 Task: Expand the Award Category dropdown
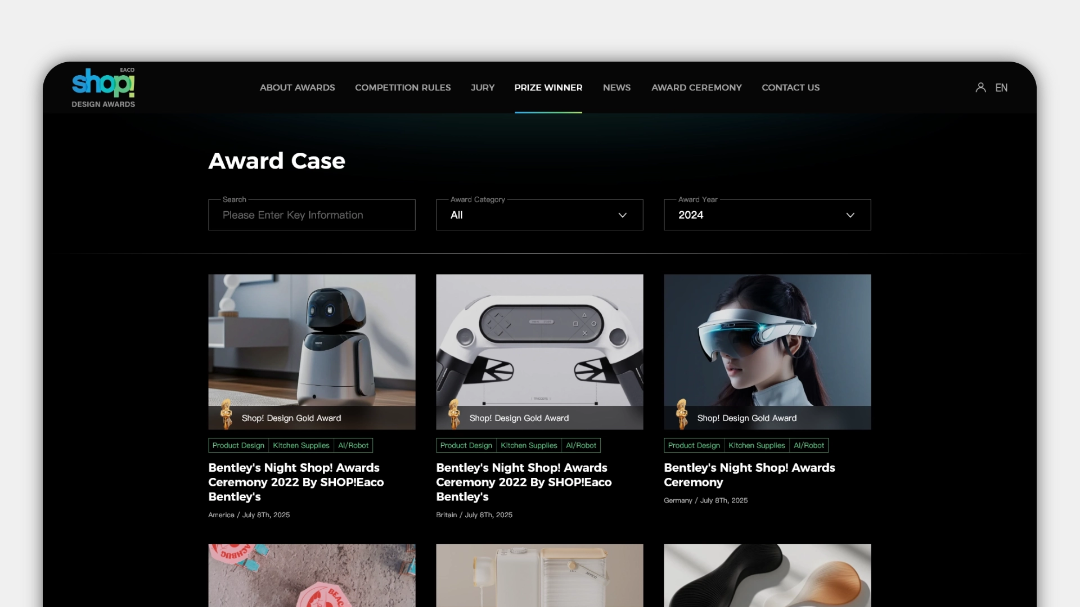pyautogui.click(x=539, y=215)
